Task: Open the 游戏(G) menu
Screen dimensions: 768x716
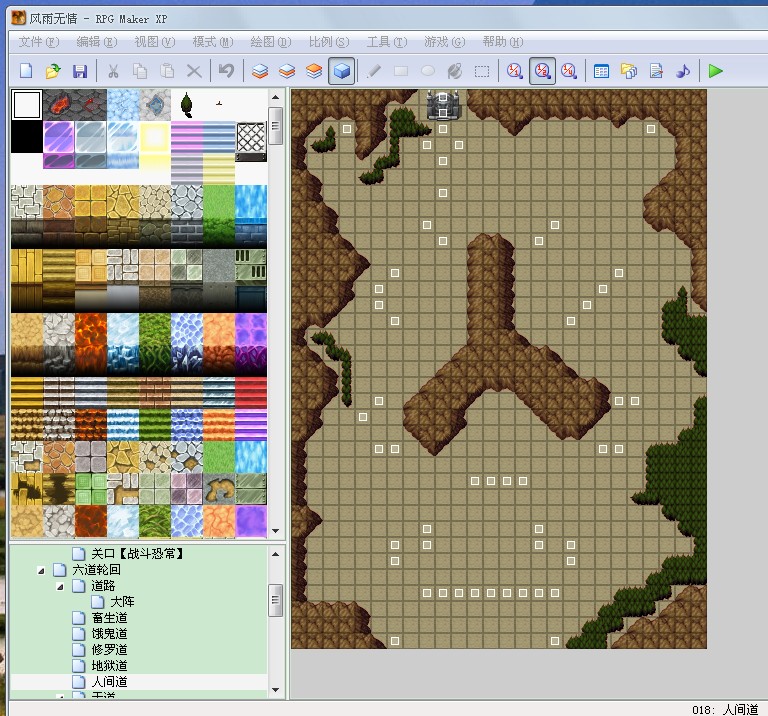Action: (444, 42)
